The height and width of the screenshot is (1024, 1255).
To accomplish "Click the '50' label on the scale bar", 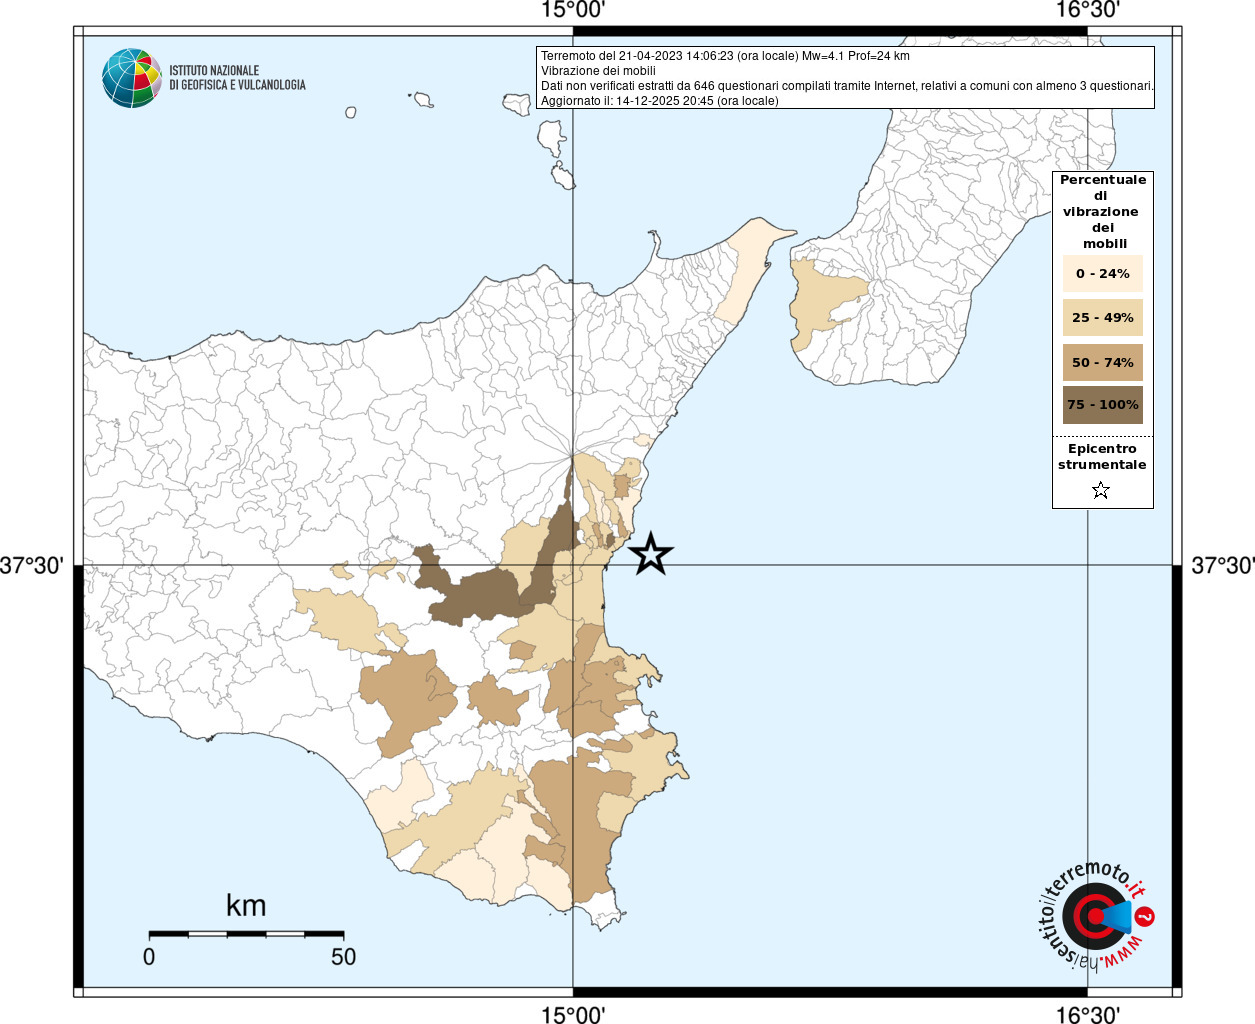I will [x=343, y=957].
